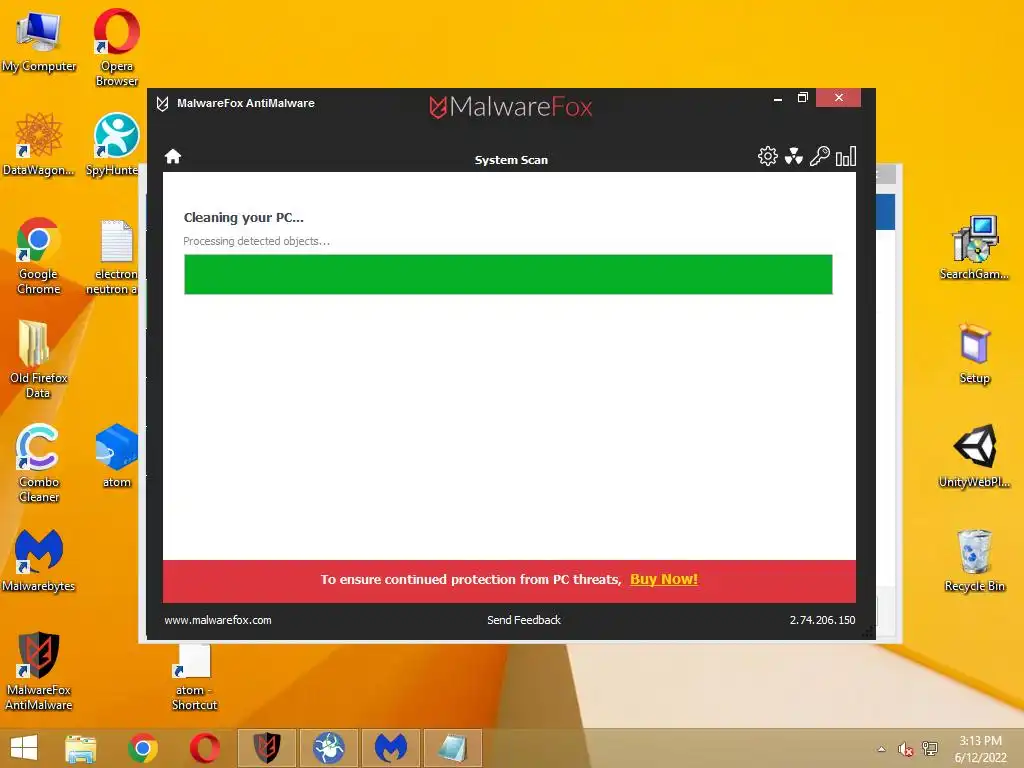The image size is (1024, 768).
Task: Click Buy Now! link in red banner
Action: click(664, 579)
